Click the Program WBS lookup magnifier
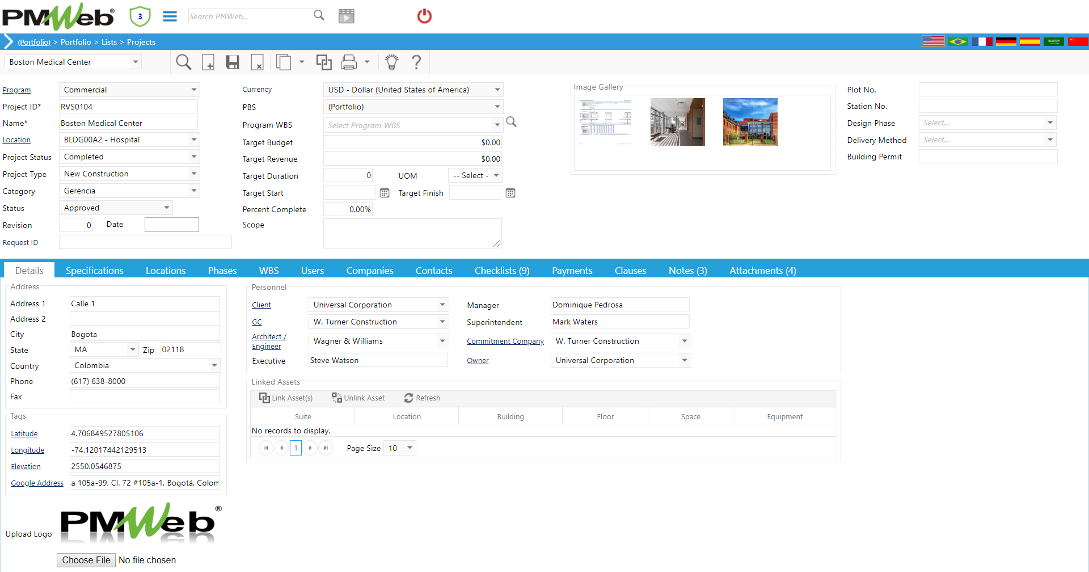 [511, 122]
